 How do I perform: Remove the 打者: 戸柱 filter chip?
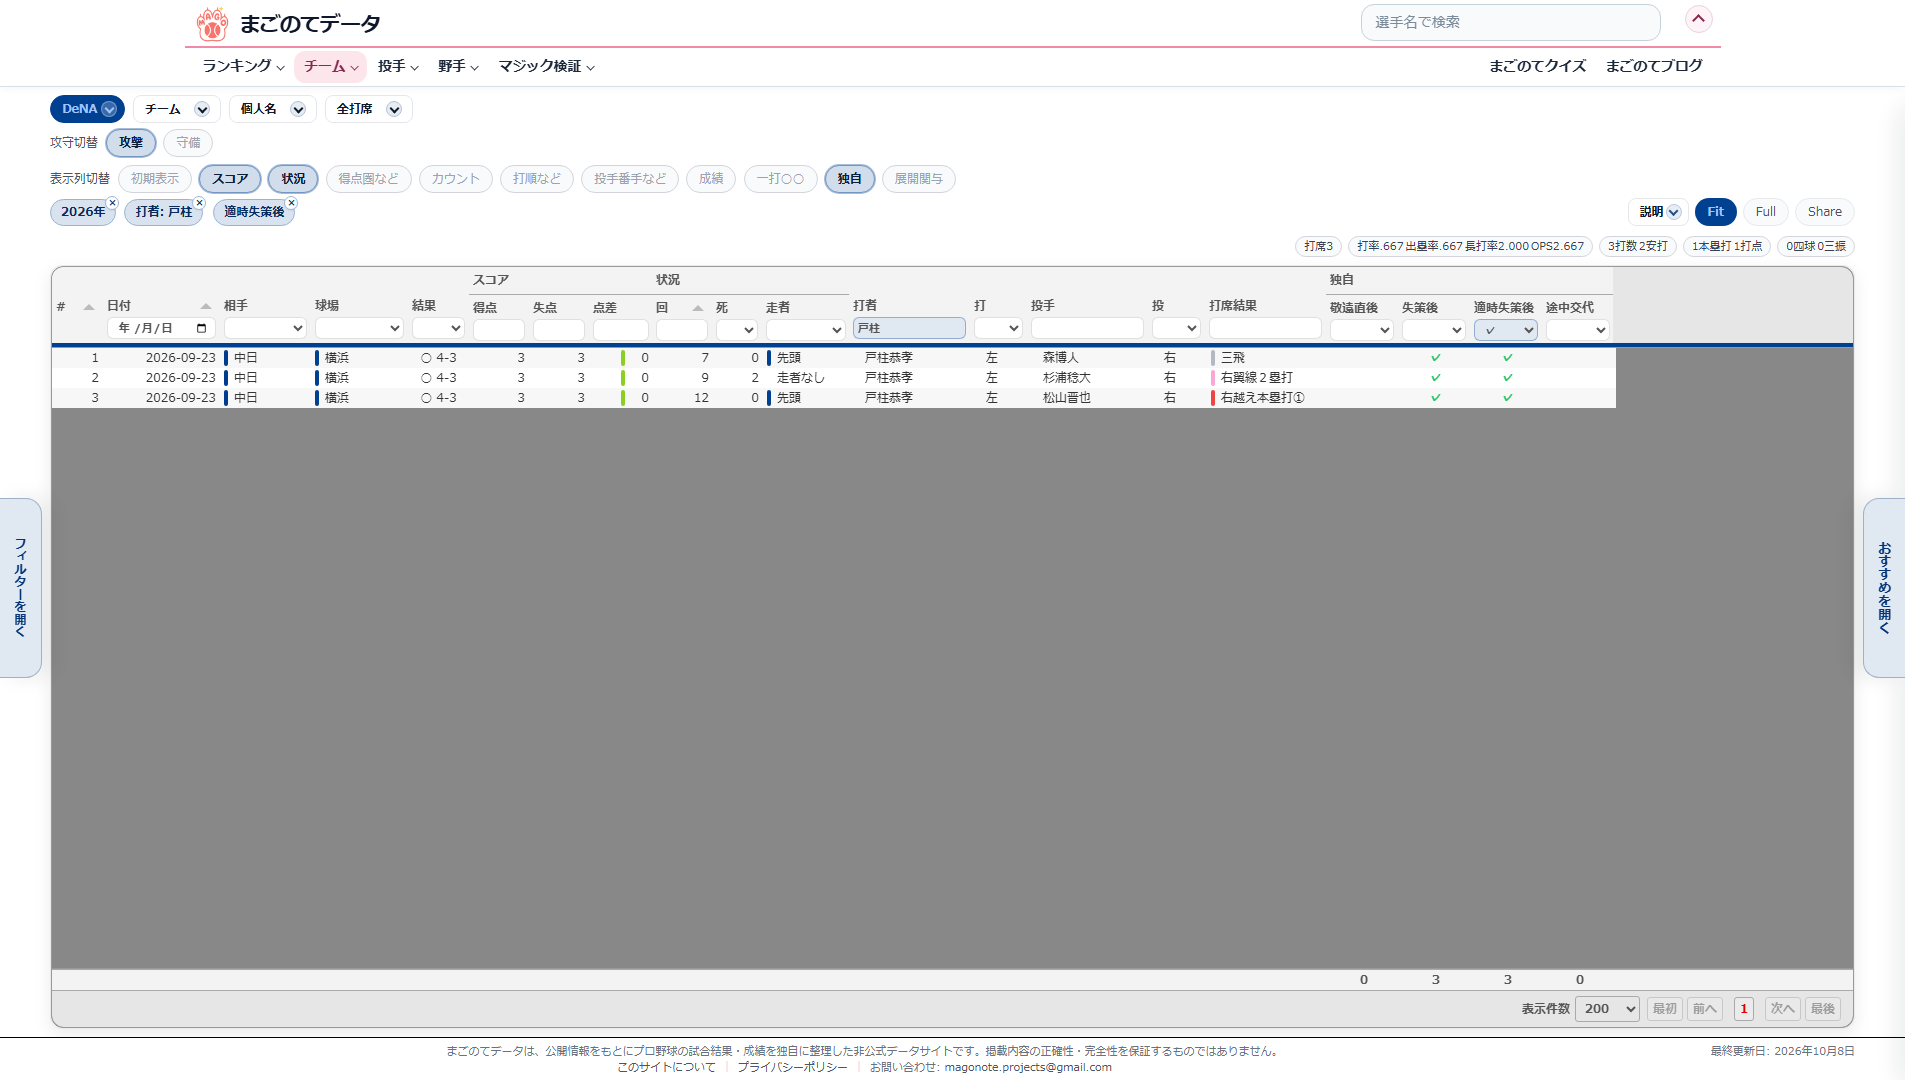pos(200,203)
